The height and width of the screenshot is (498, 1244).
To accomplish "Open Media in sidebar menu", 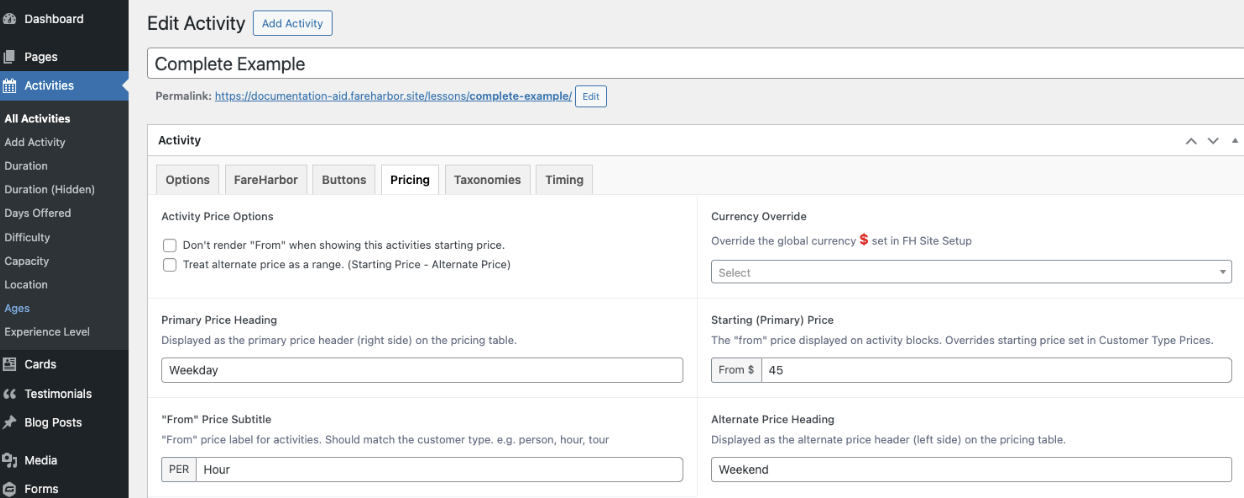I will coord(41,461).
